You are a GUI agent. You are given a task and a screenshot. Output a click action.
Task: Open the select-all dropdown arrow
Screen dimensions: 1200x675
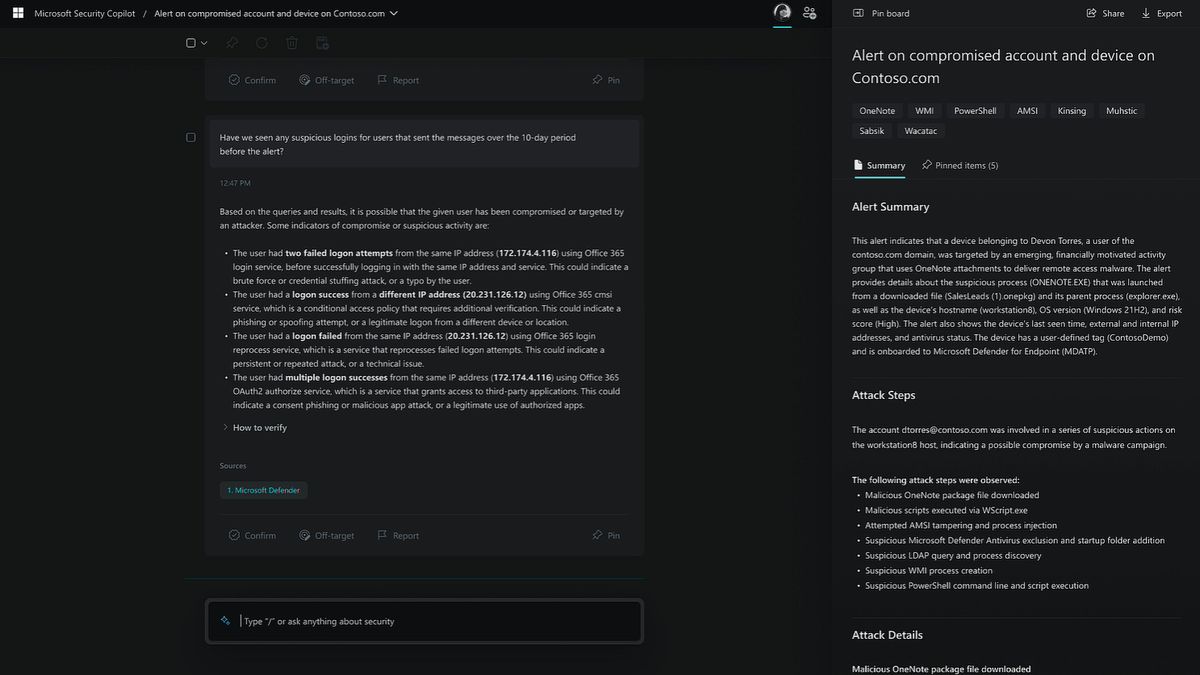tap(204, 43)
